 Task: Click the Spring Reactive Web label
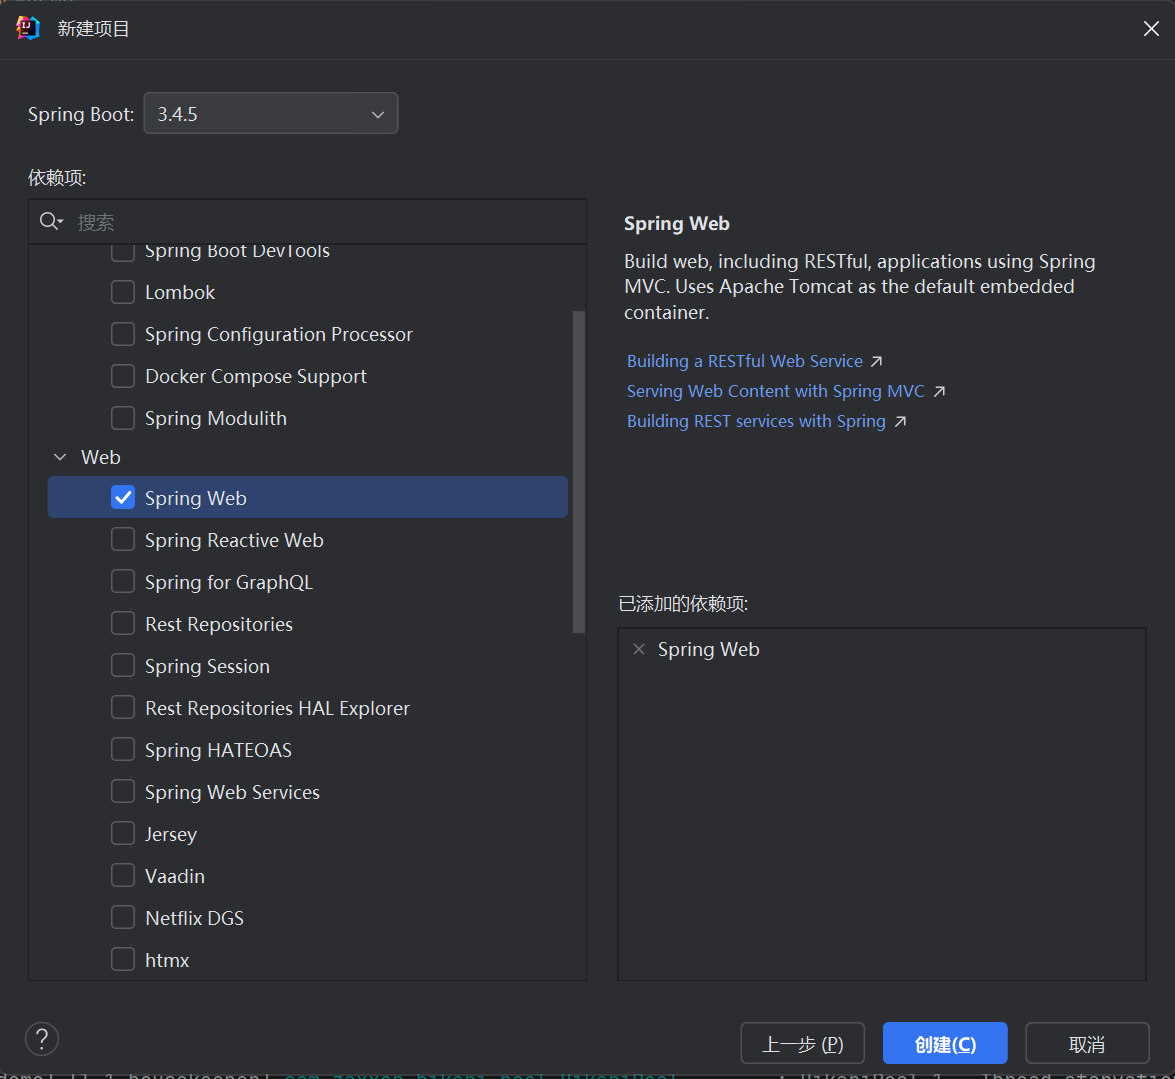point(234,540)
